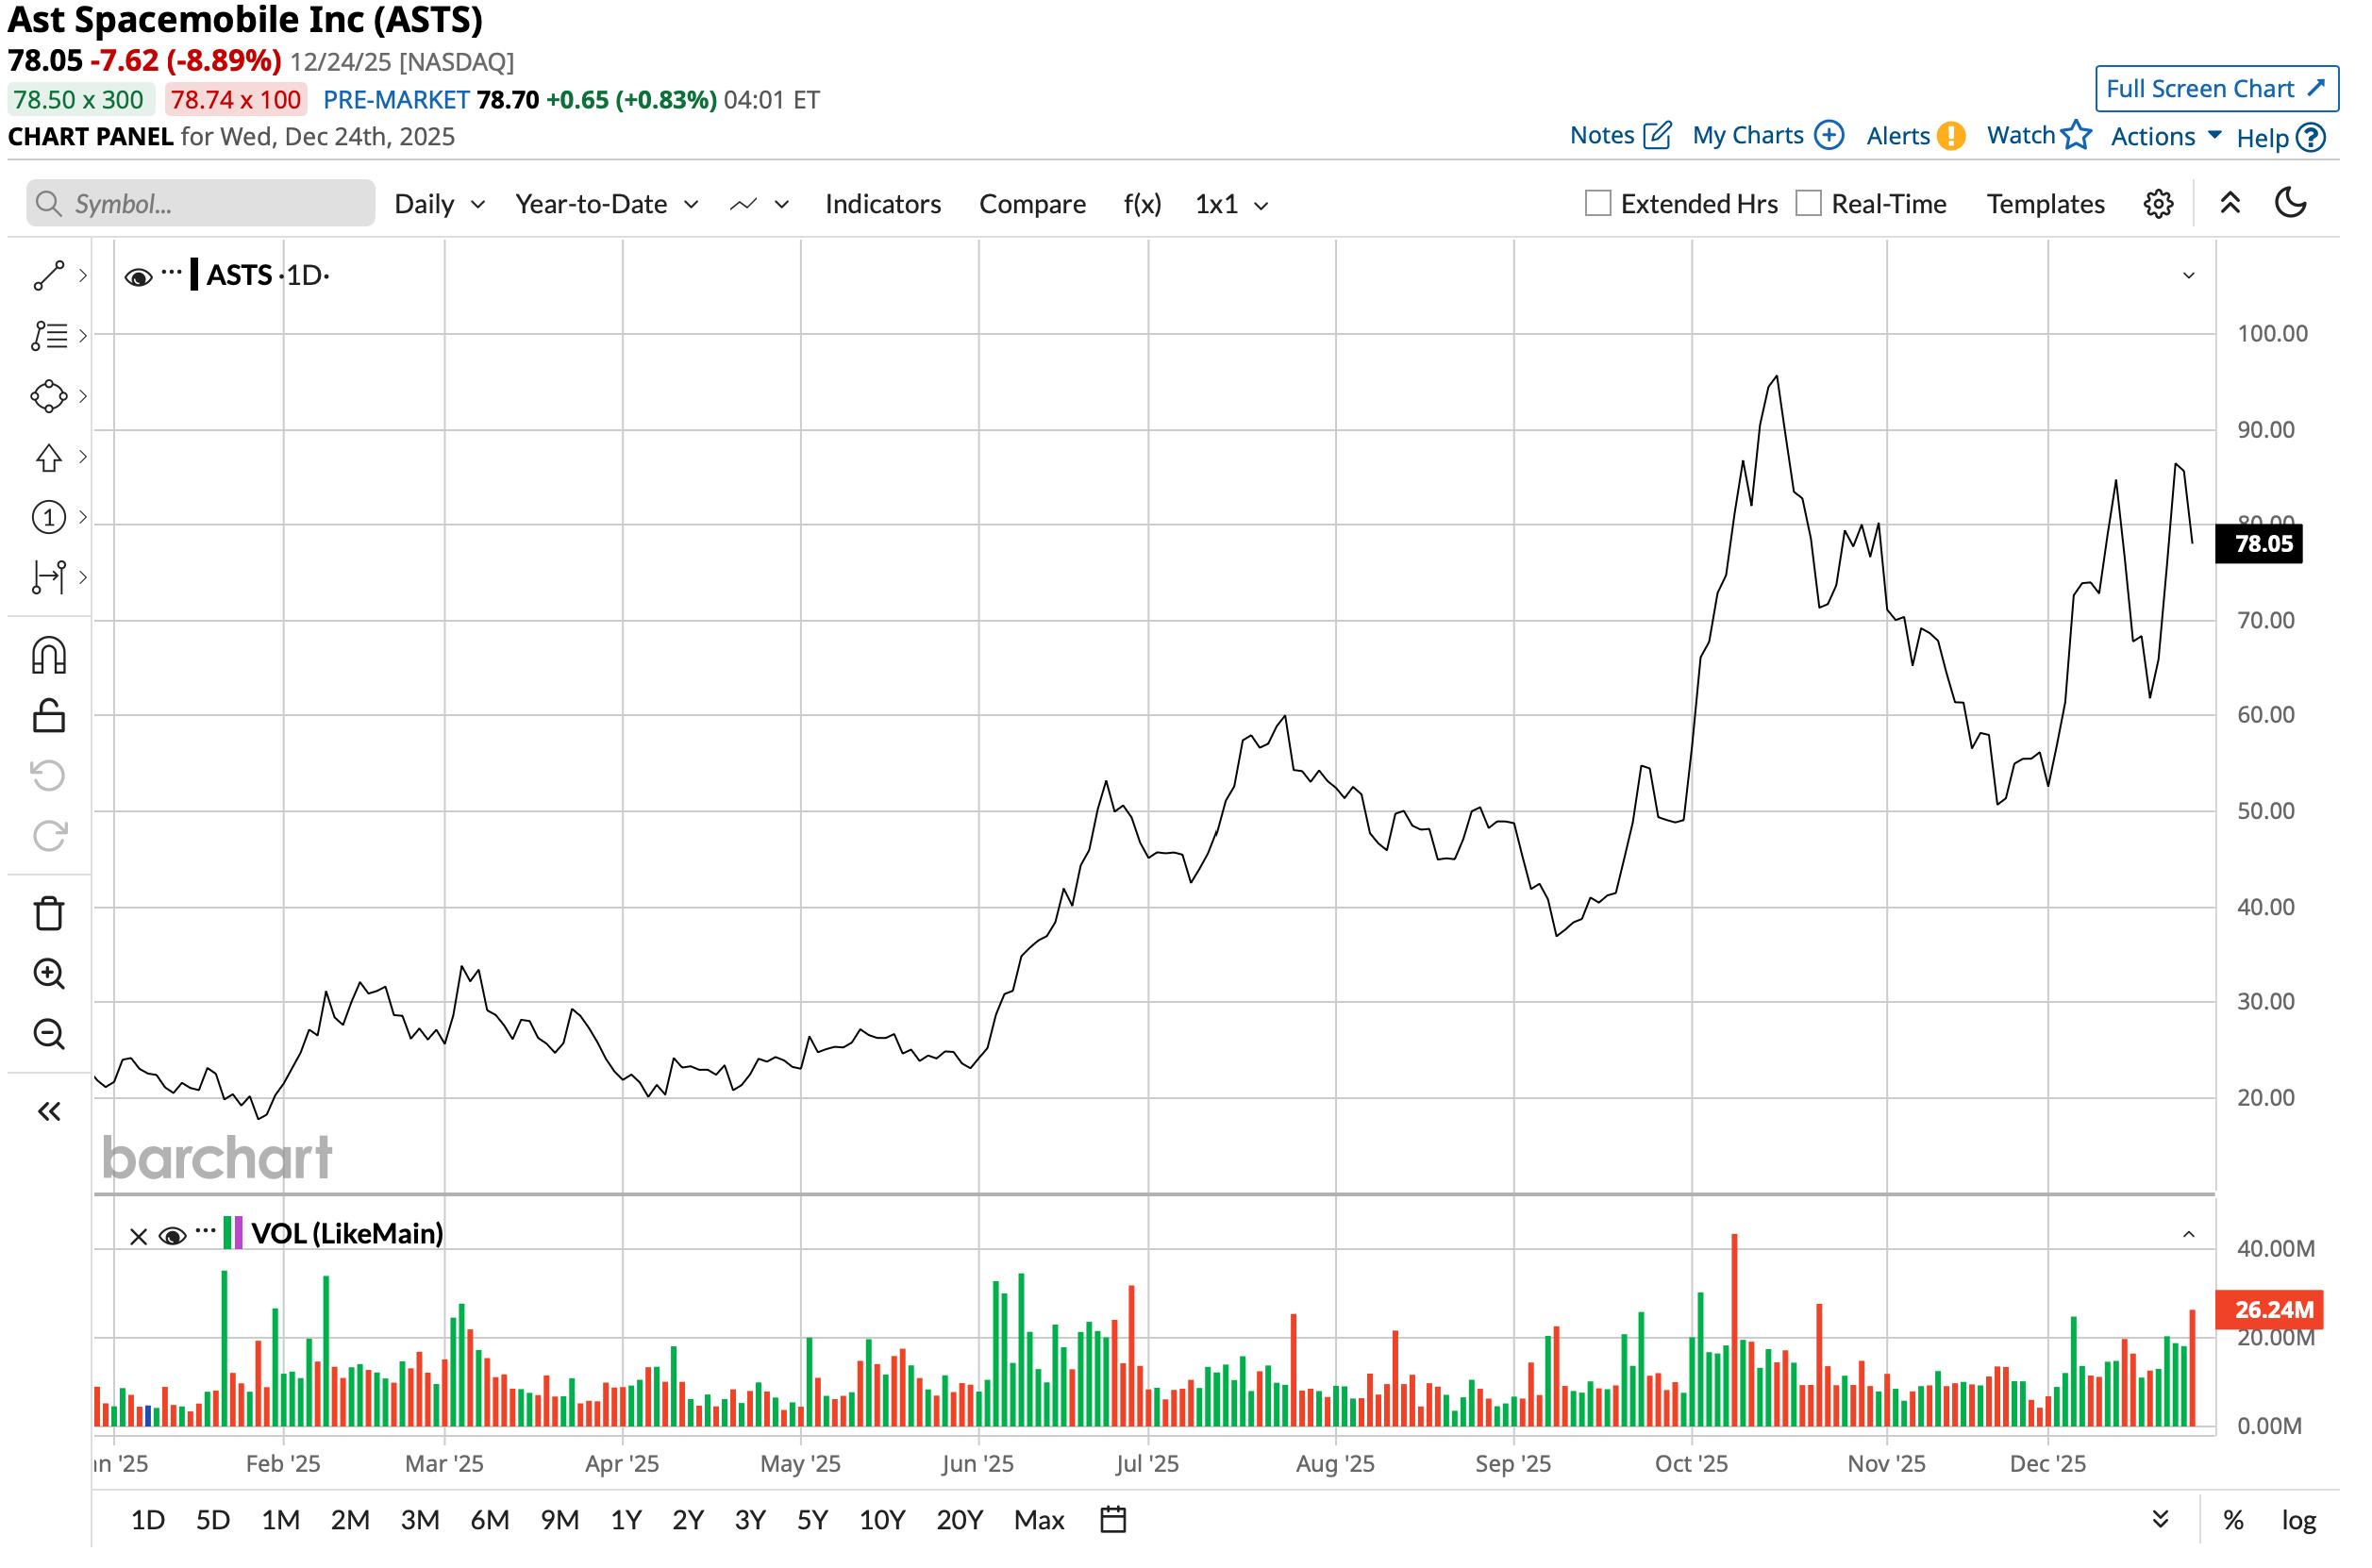This screenshot has width=2372, height=1568.
Task: Click the zoom in magnifier icon
Action: (48, 974)
